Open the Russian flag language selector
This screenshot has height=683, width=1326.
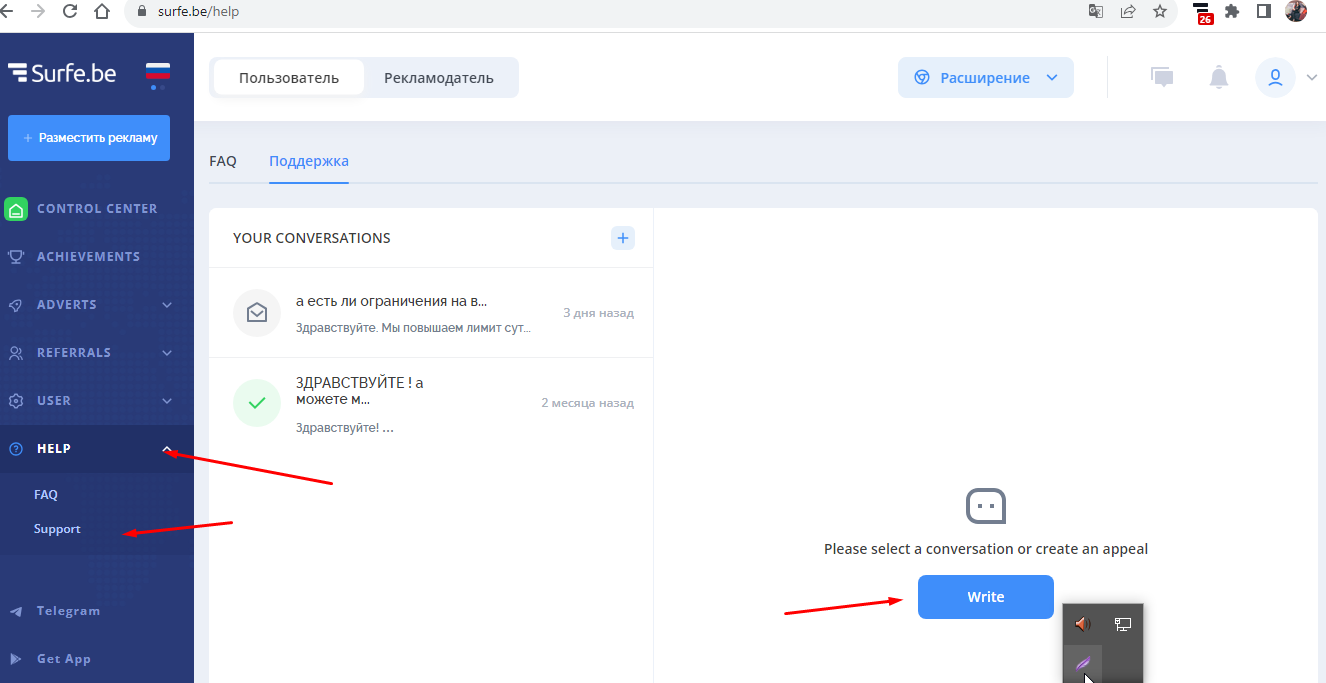pos(158,72)
